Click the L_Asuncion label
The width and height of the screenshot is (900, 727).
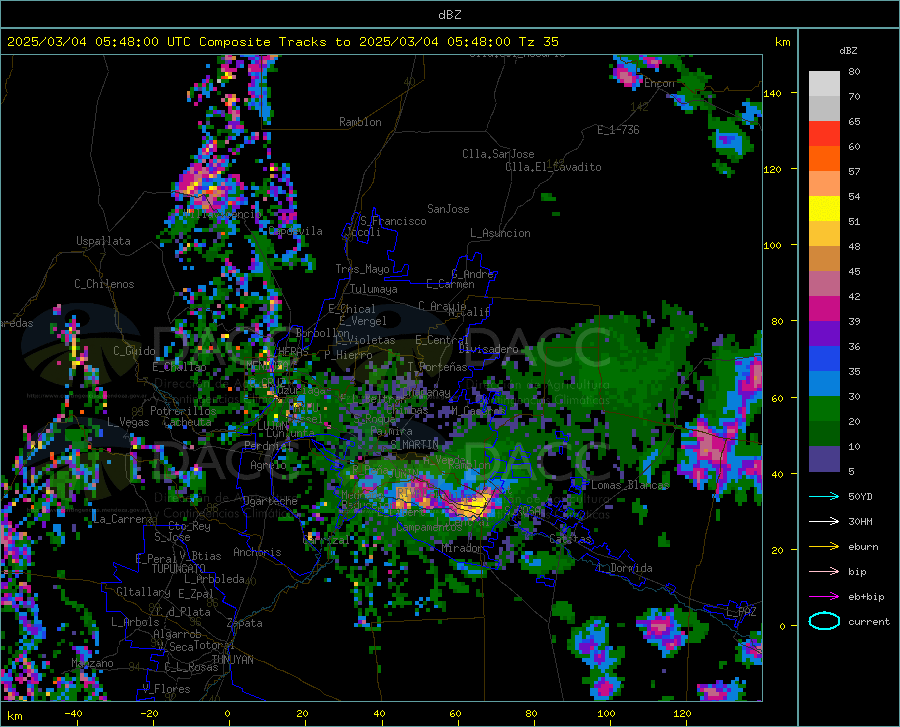click(500, 233)
